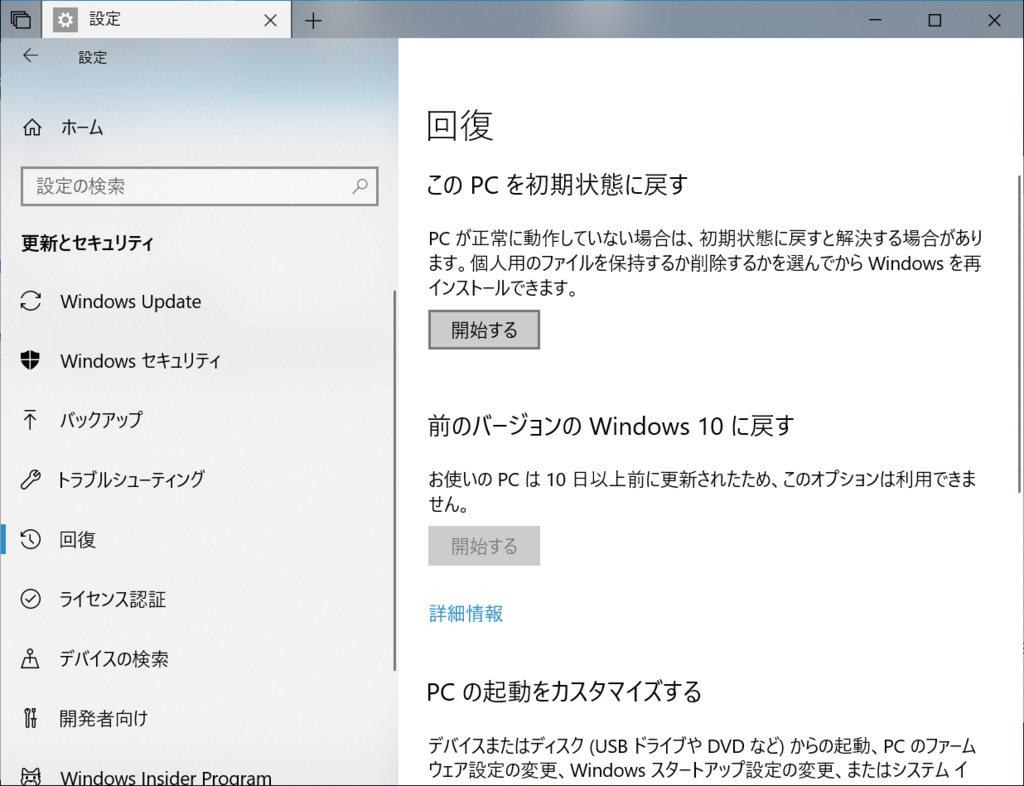The width and height of the screenshot is (1024, 786).
Task: Click the home icon beside ホーム
Action: point(32,127)
